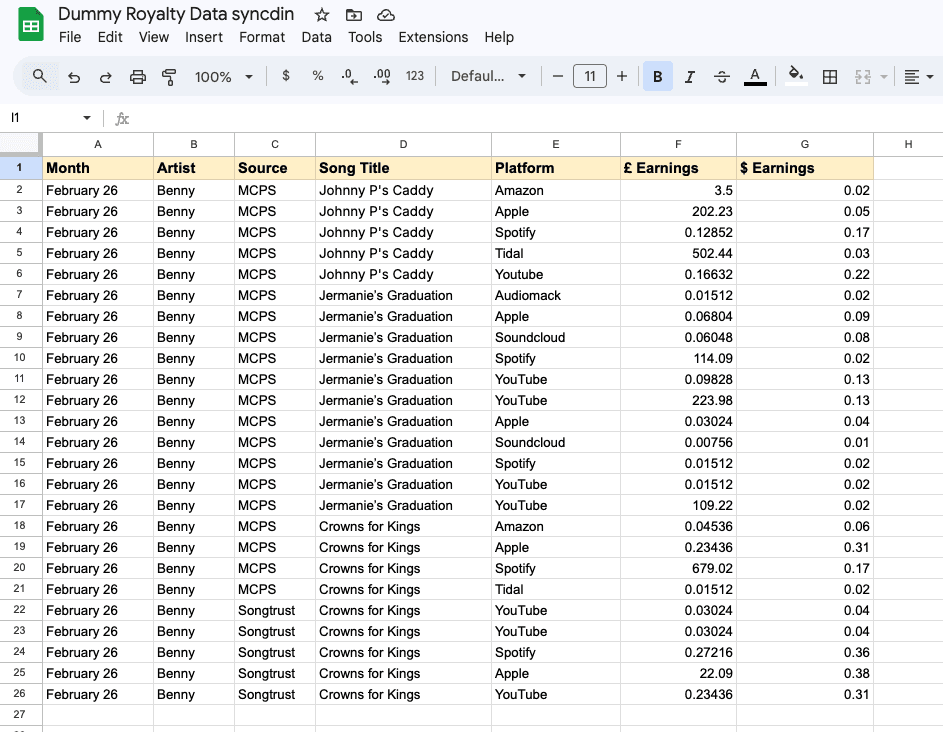Check the cloud document status icon

point(385,15)
